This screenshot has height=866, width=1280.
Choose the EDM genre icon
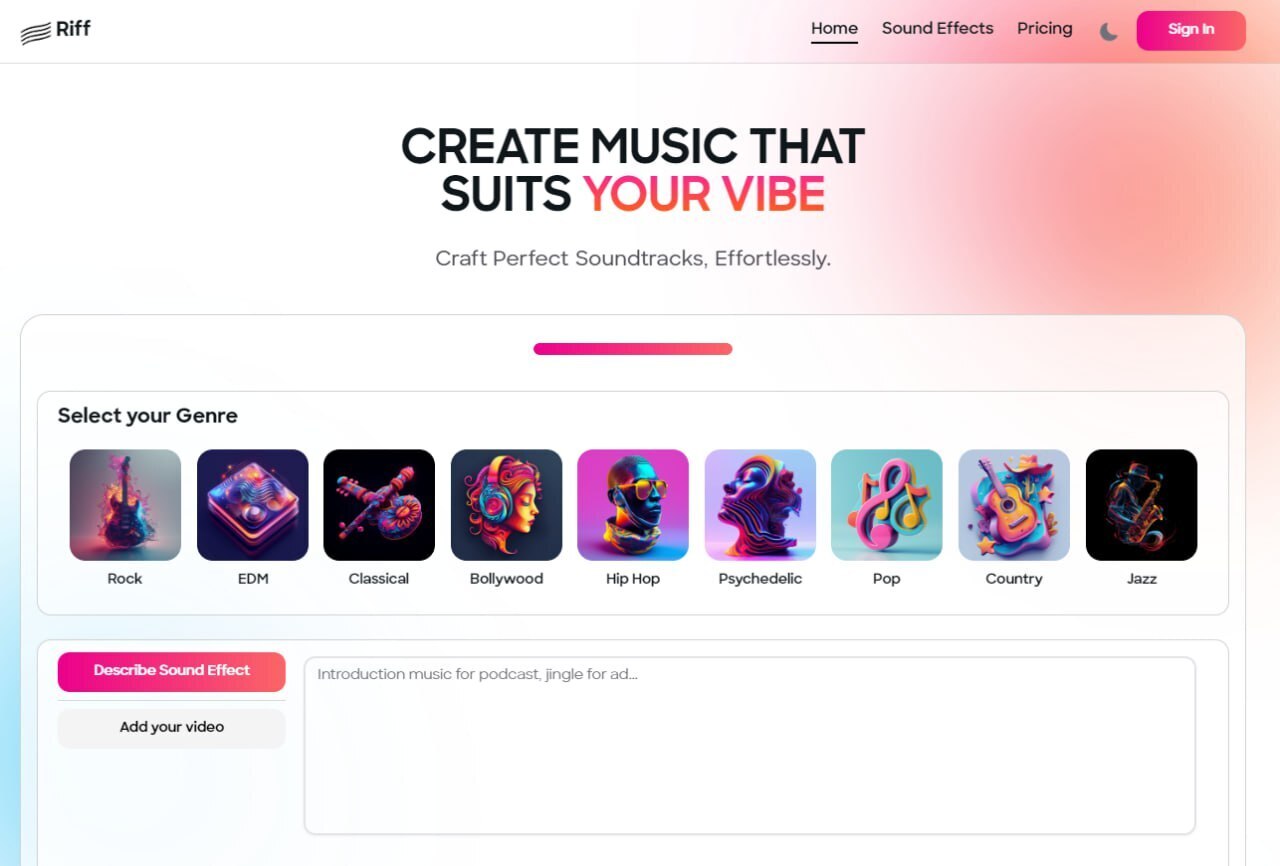[x=252, y=505]
